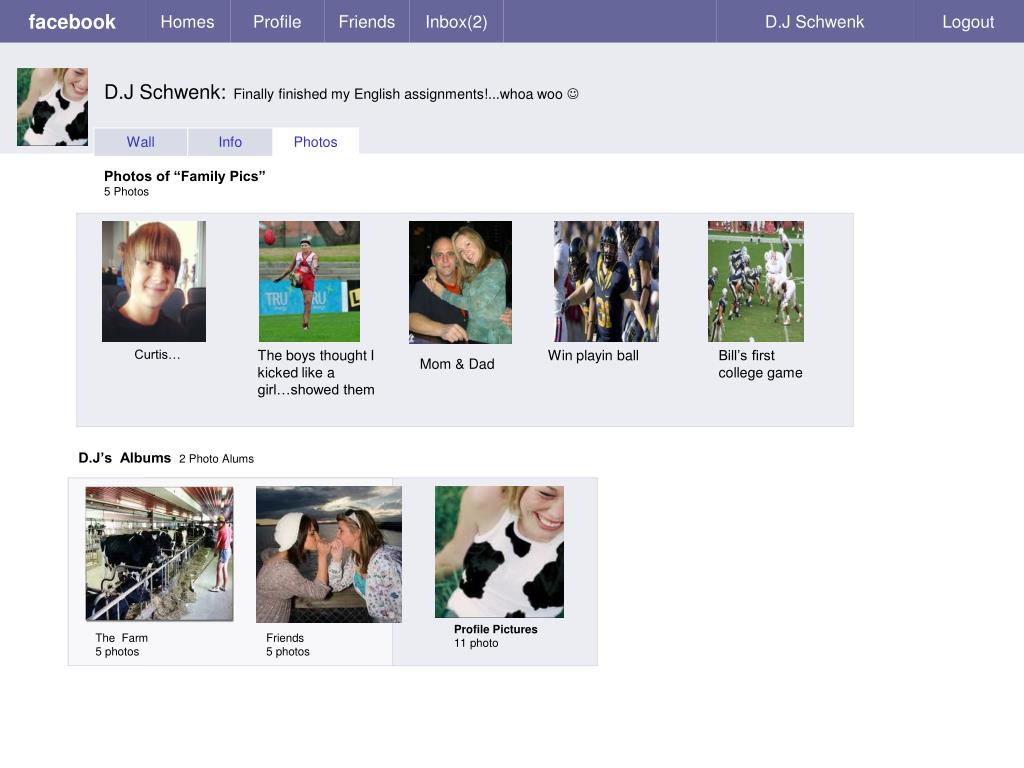Click the '11 photo' count under Profile Pictures

(x=476, y=643)
